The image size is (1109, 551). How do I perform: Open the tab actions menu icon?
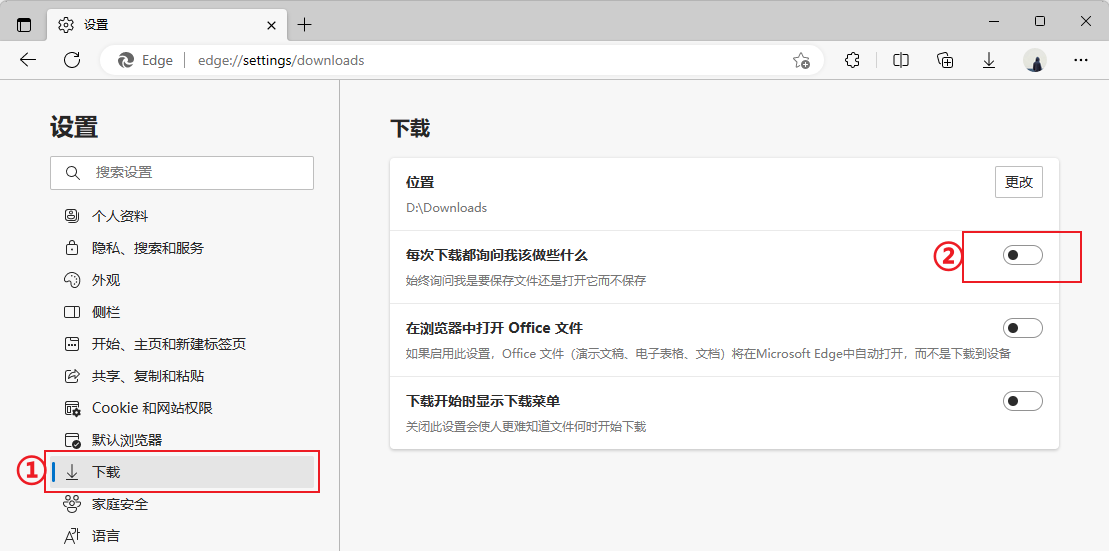point(24,24)
